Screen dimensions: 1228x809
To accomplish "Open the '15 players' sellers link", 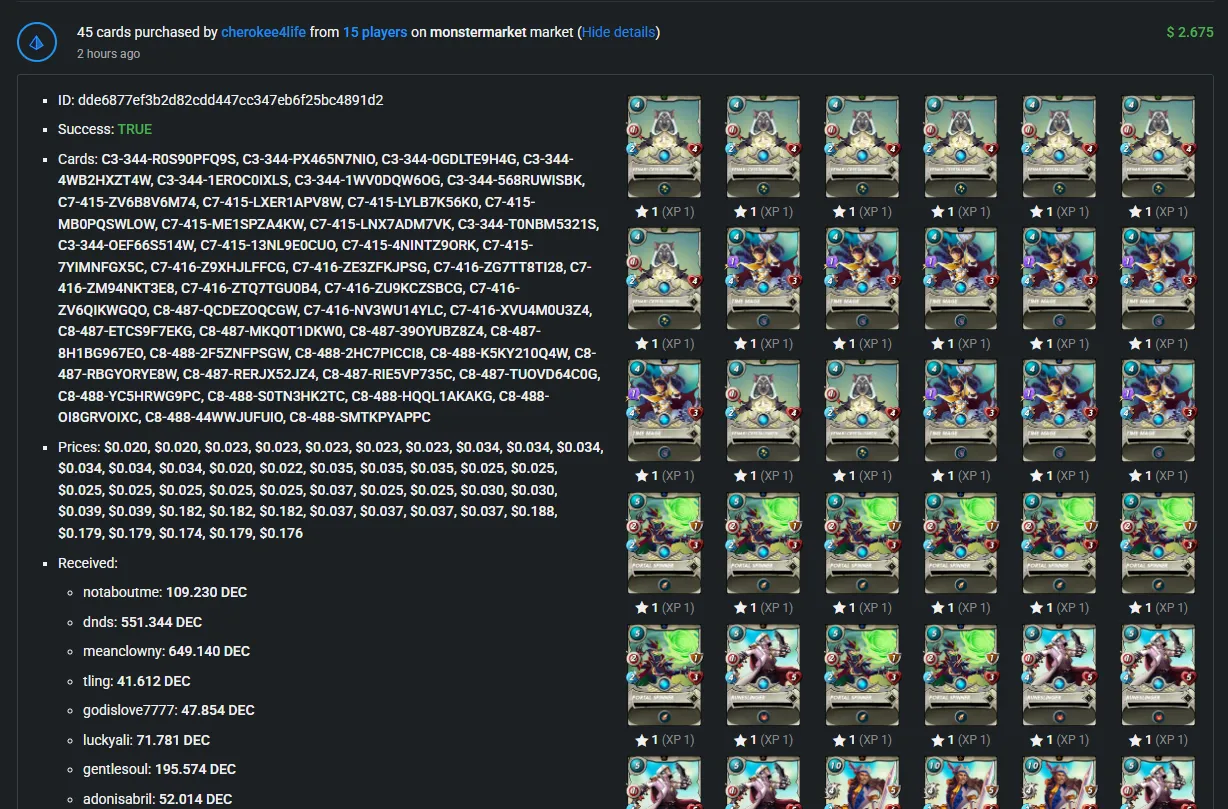I will click(375, 32).
